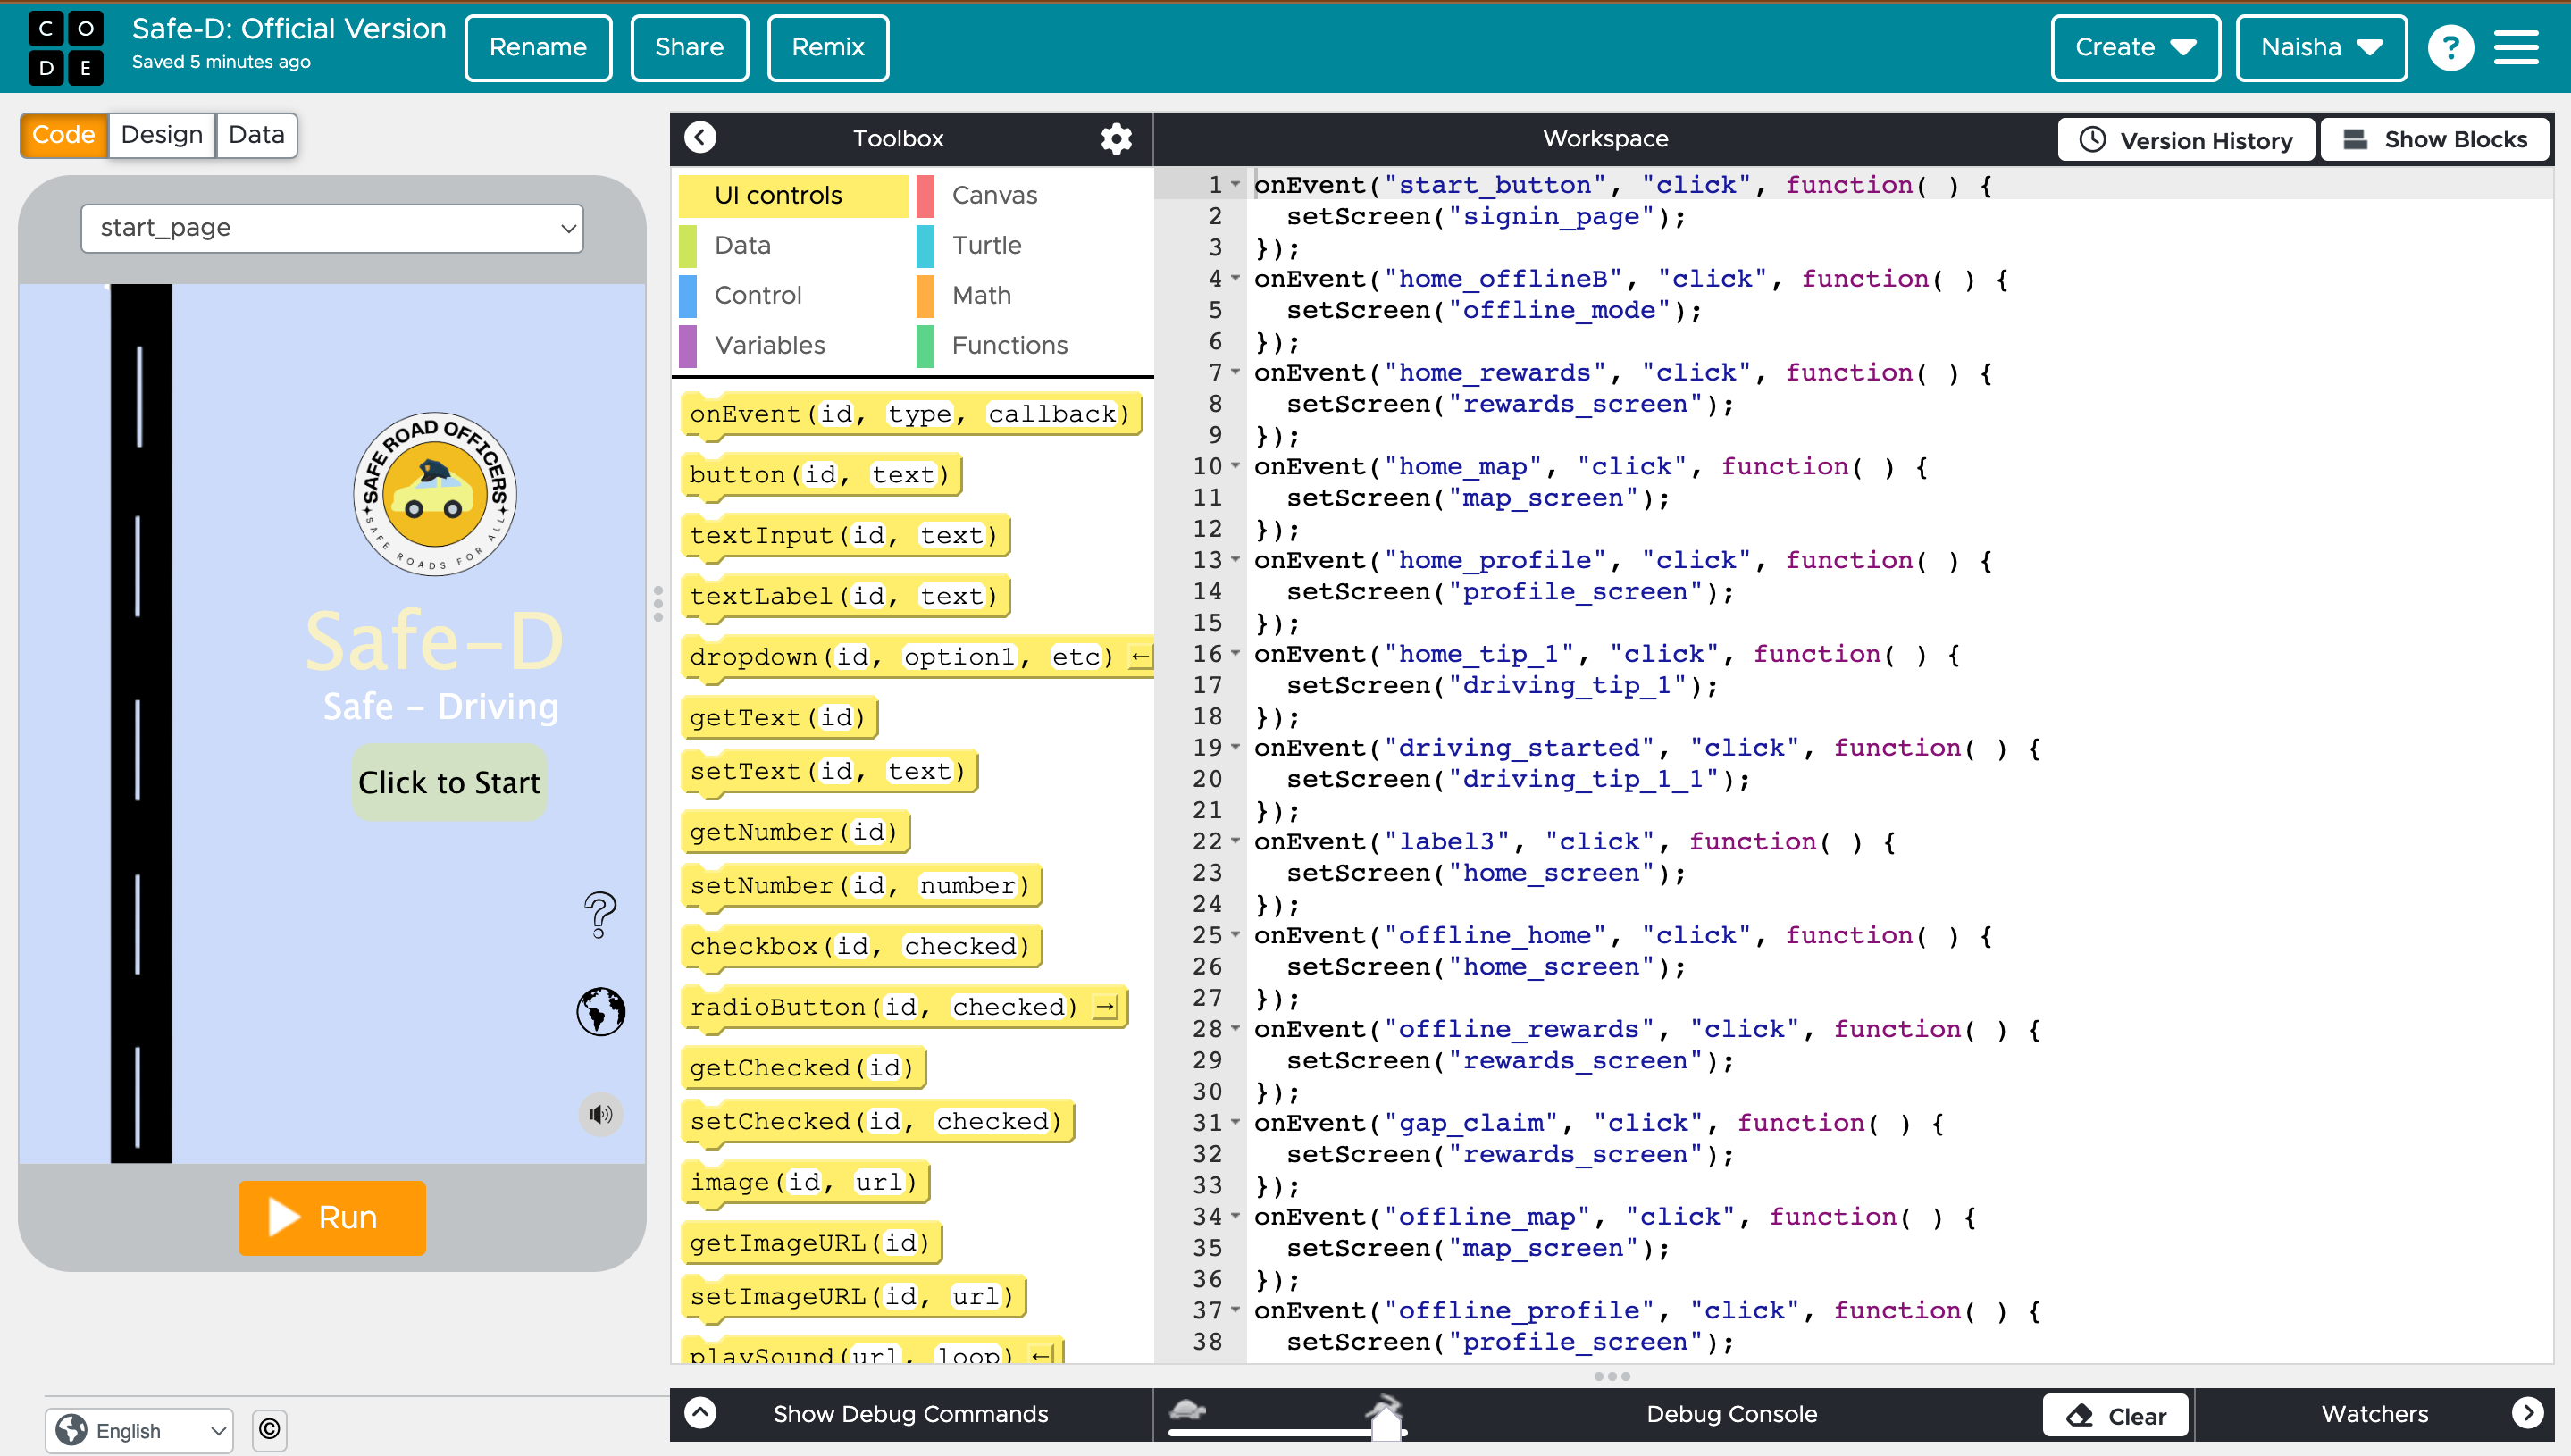Screen dimensions: 2571x1456
Task: Click the copyright icon at bottom left
Action: tap(269, 1429)
